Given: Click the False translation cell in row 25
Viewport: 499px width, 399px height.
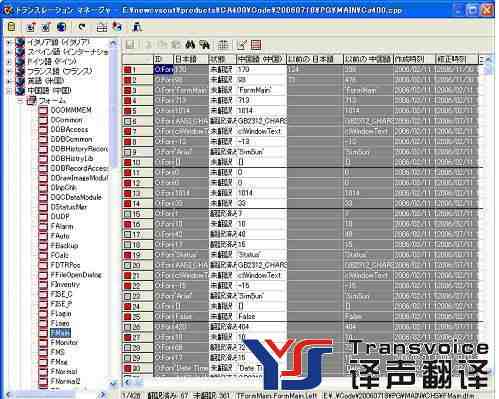Looking at the screenshot, I should point(262,317).
